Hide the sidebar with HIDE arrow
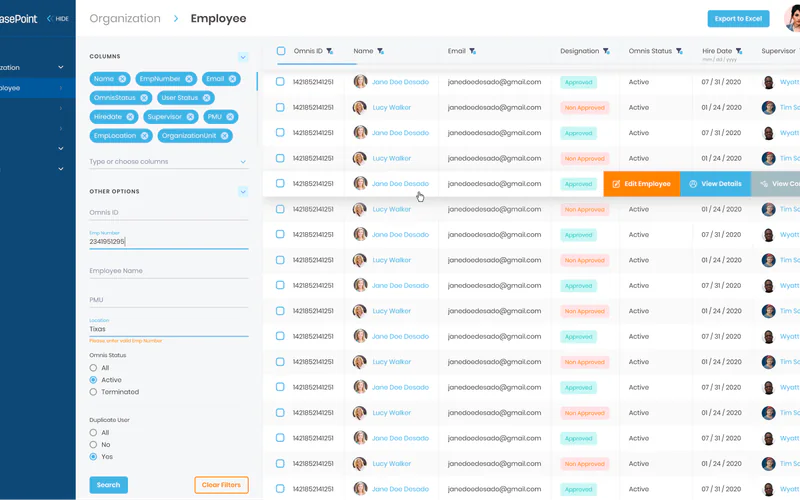 (57, 18)
